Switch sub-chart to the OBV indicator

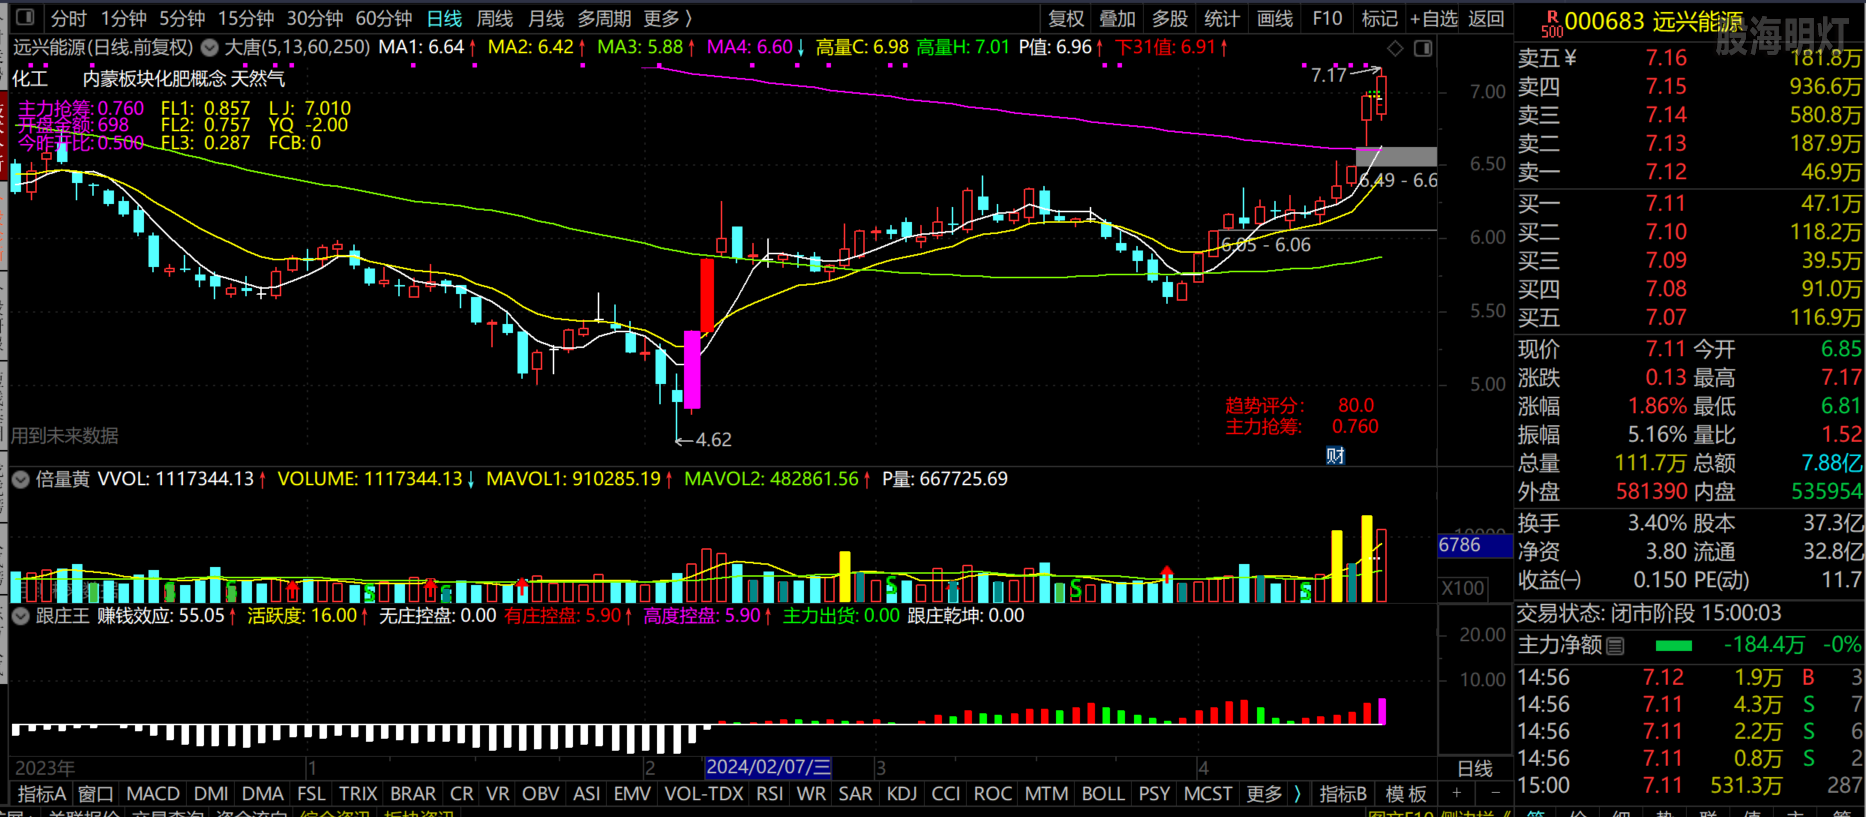tap(541, 794)
